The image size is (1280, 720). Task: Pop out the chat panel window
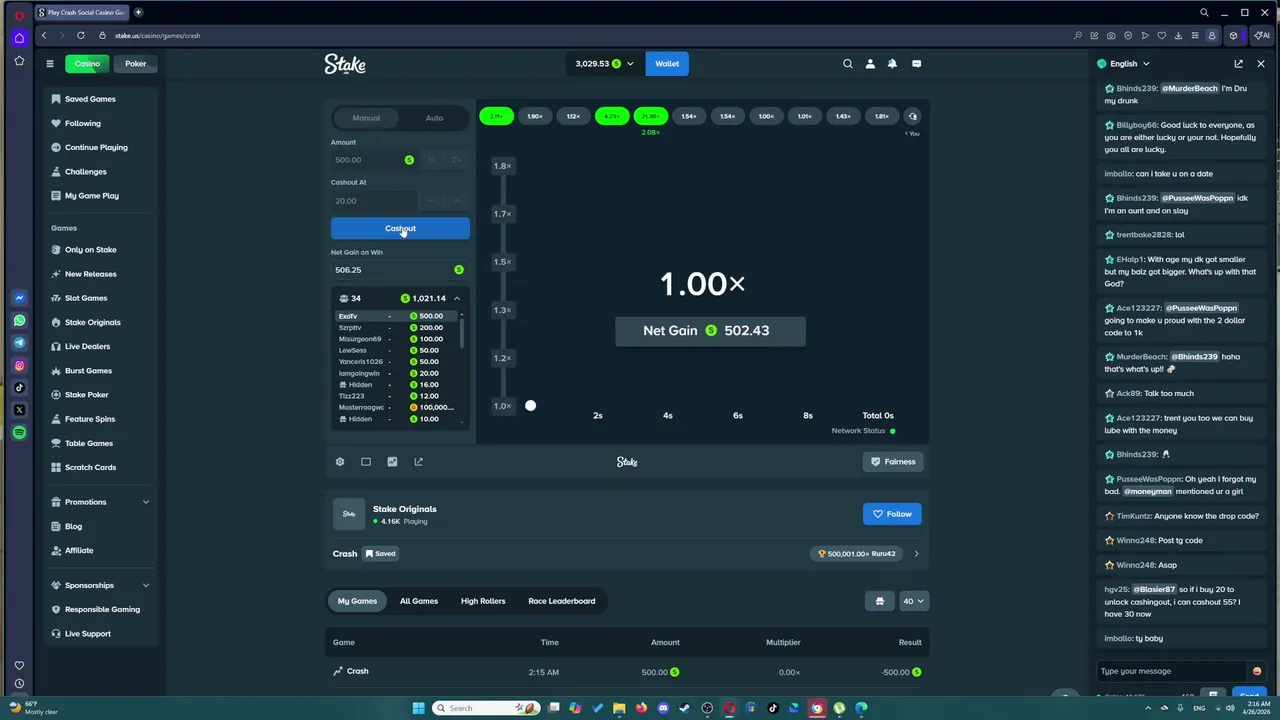(1238, 64)
